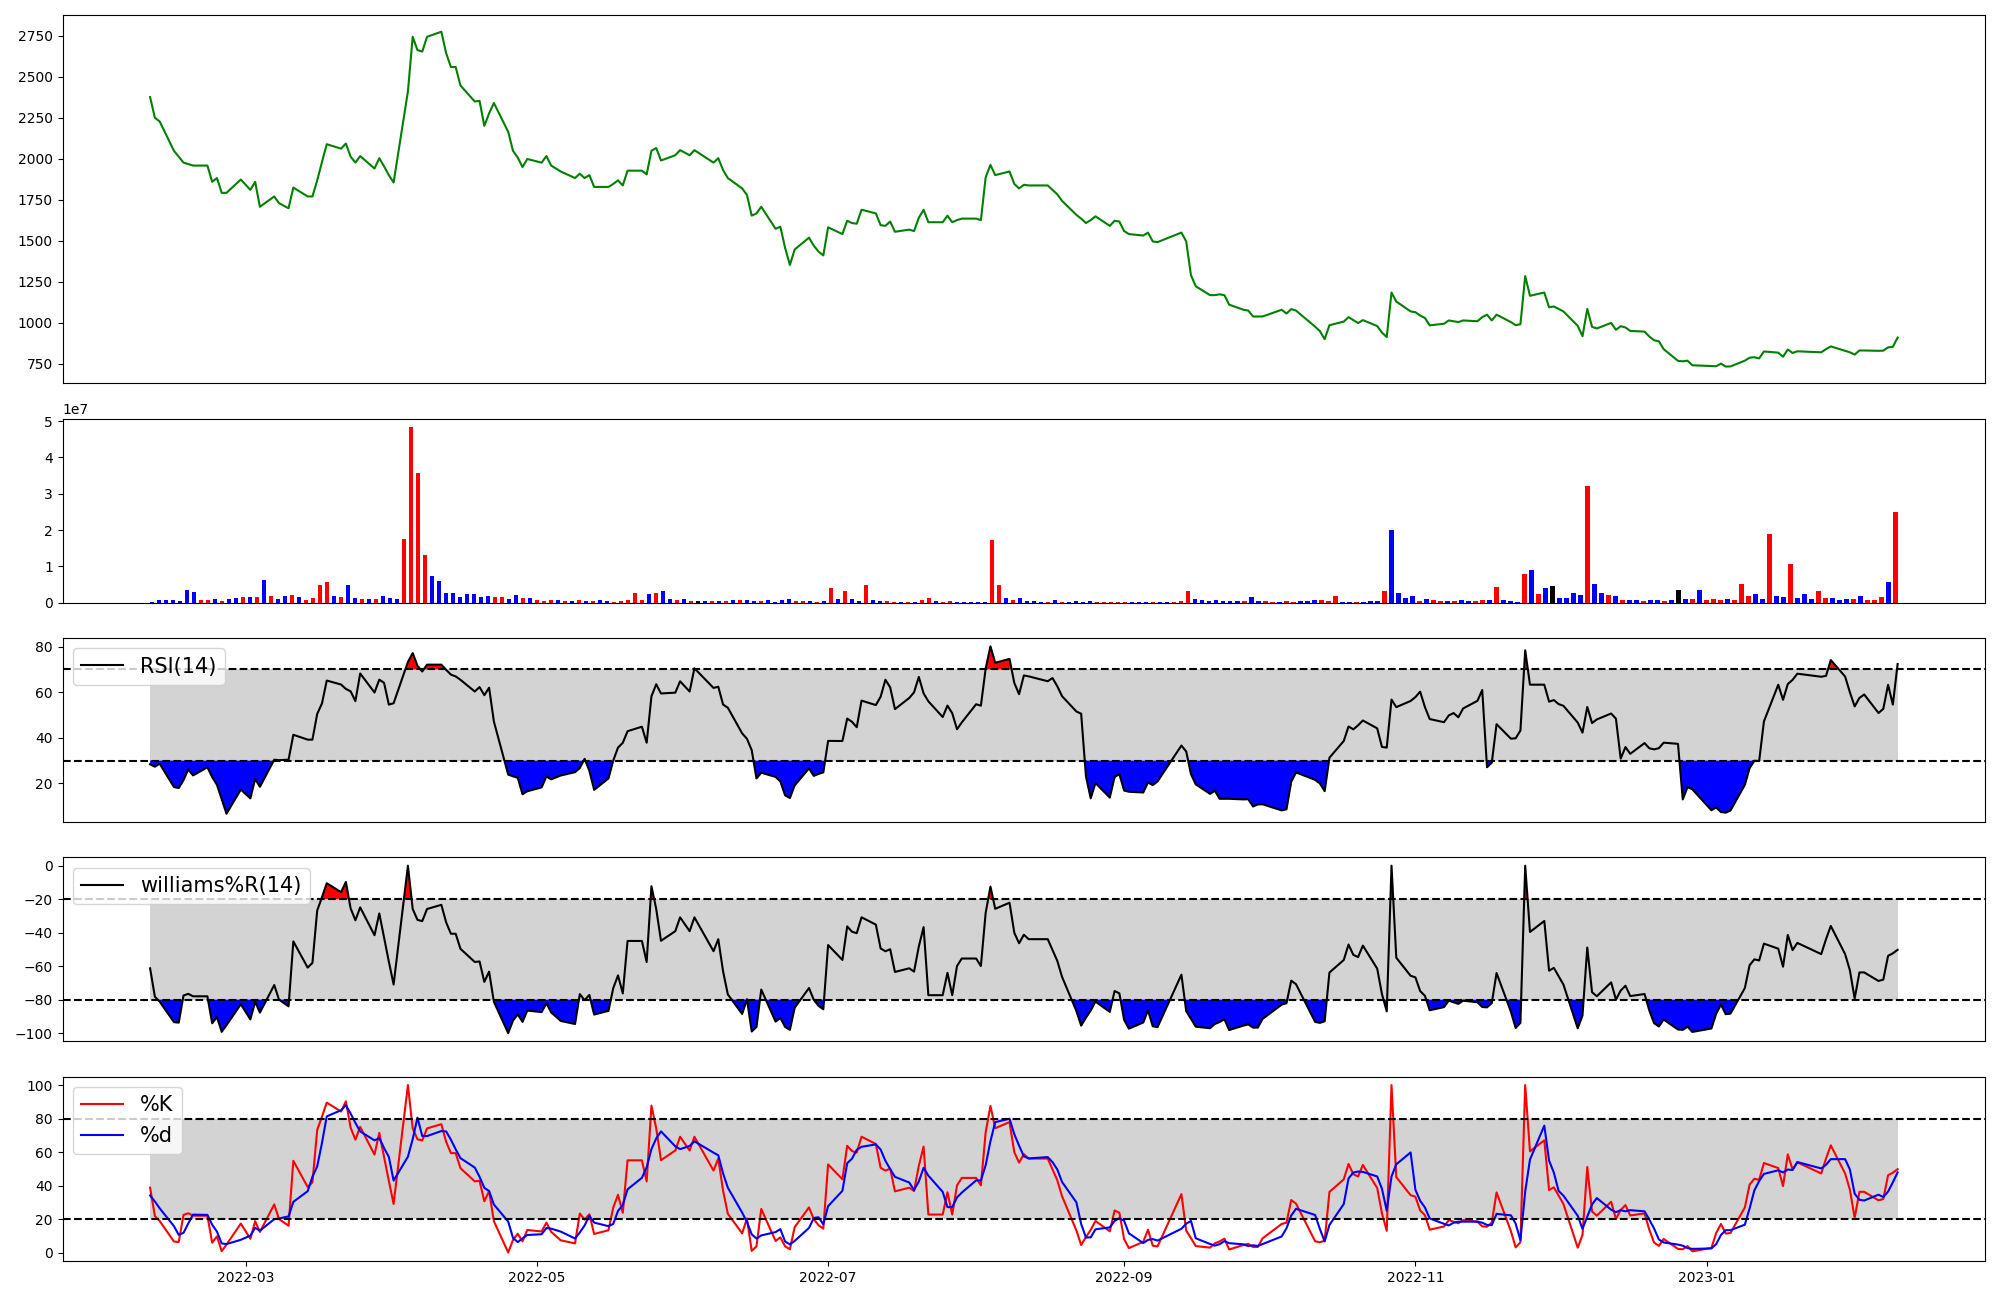
Task: Click the %d legend entry
Action: pos(156,1135)
